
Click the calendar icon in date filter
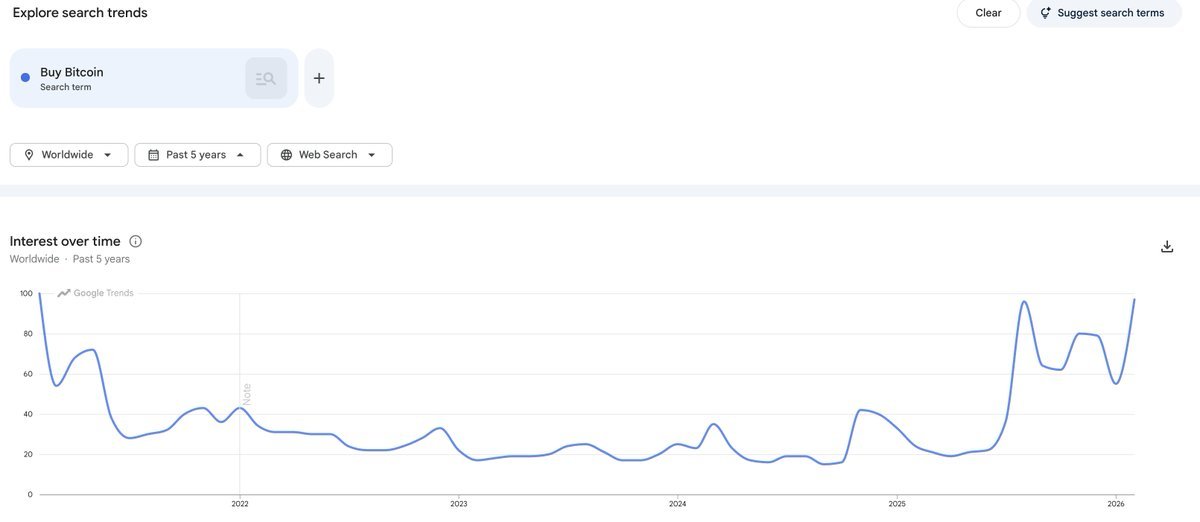[153, 155]
